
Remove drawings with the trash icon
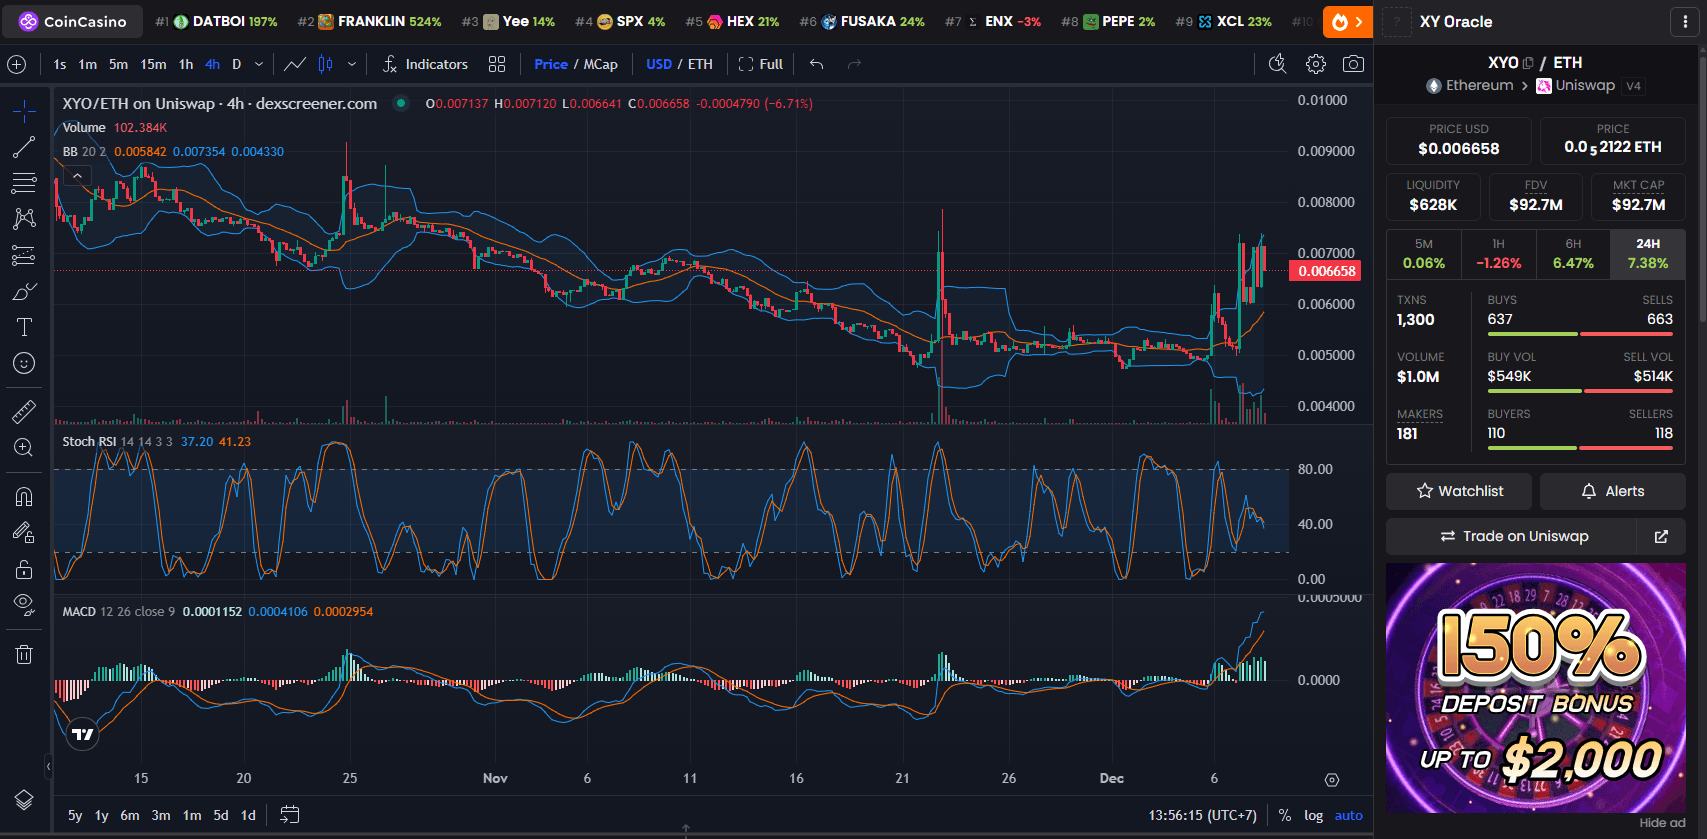(x=24, y=654)
